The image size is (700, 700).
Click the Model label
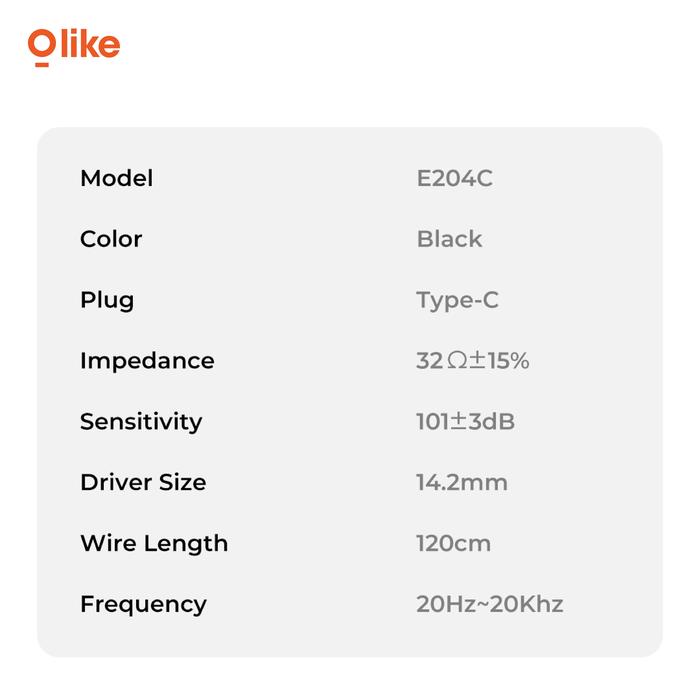tap(116, 179)
